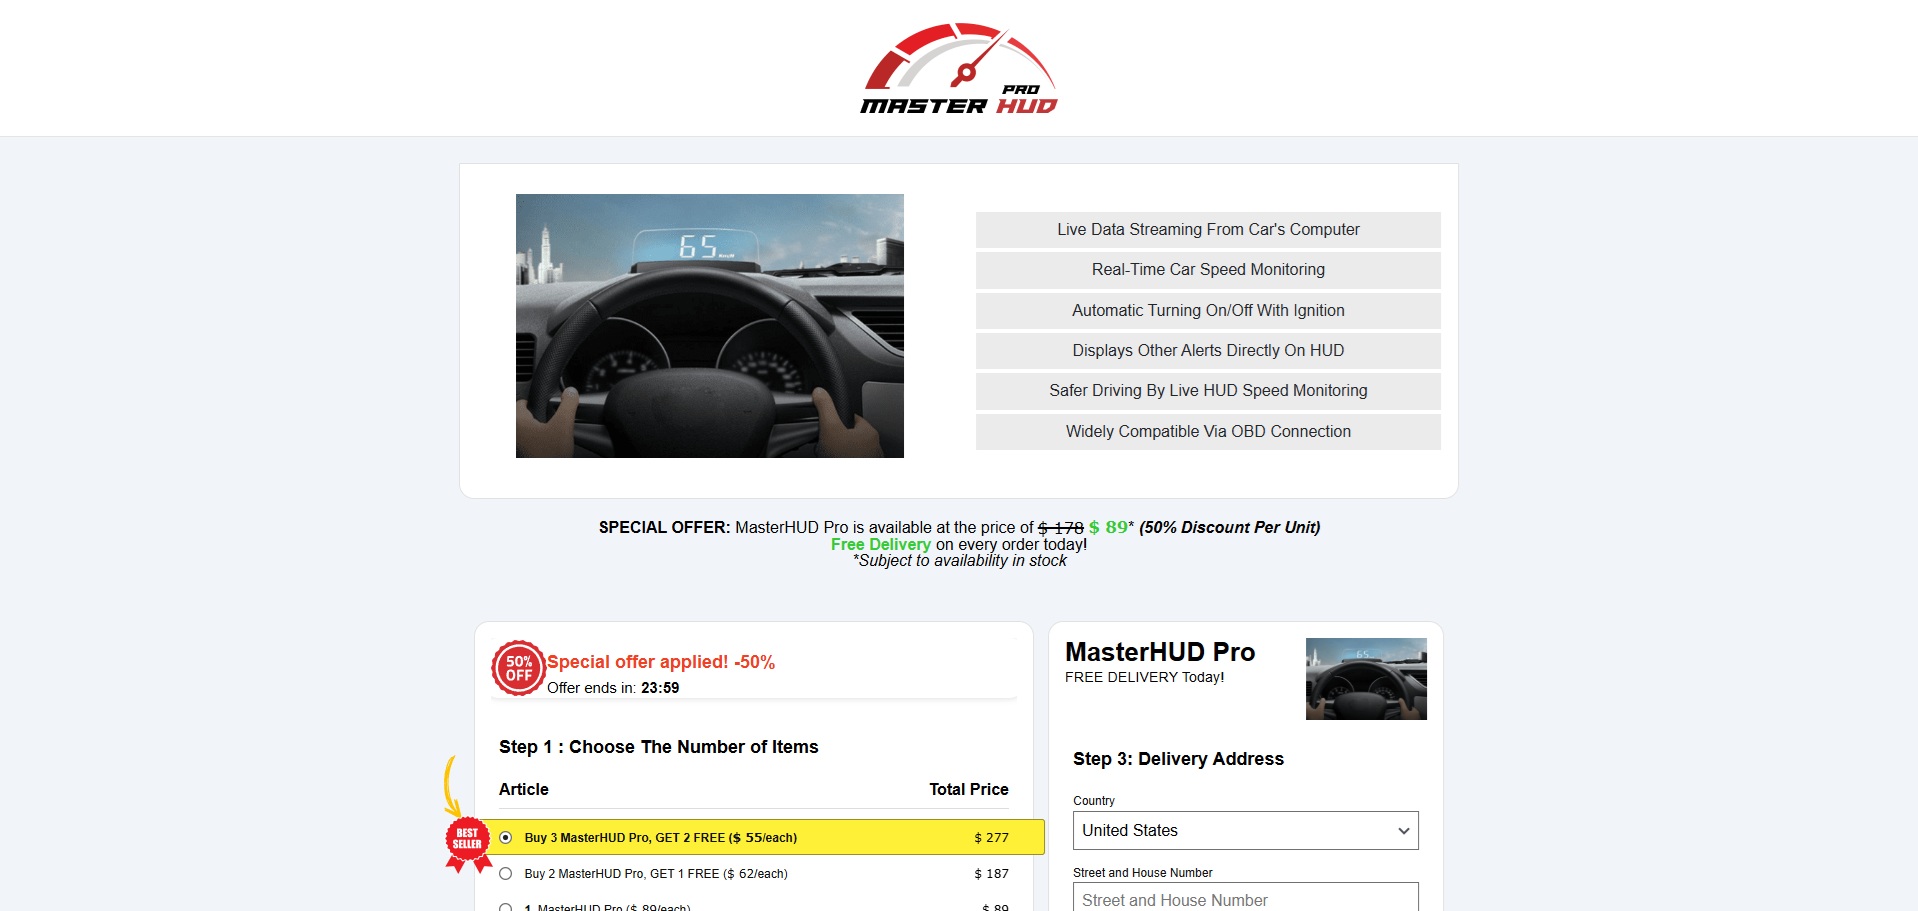Click the Best Seller ribbon badge
Screen dimensions: 1918x911
point(467,841)
